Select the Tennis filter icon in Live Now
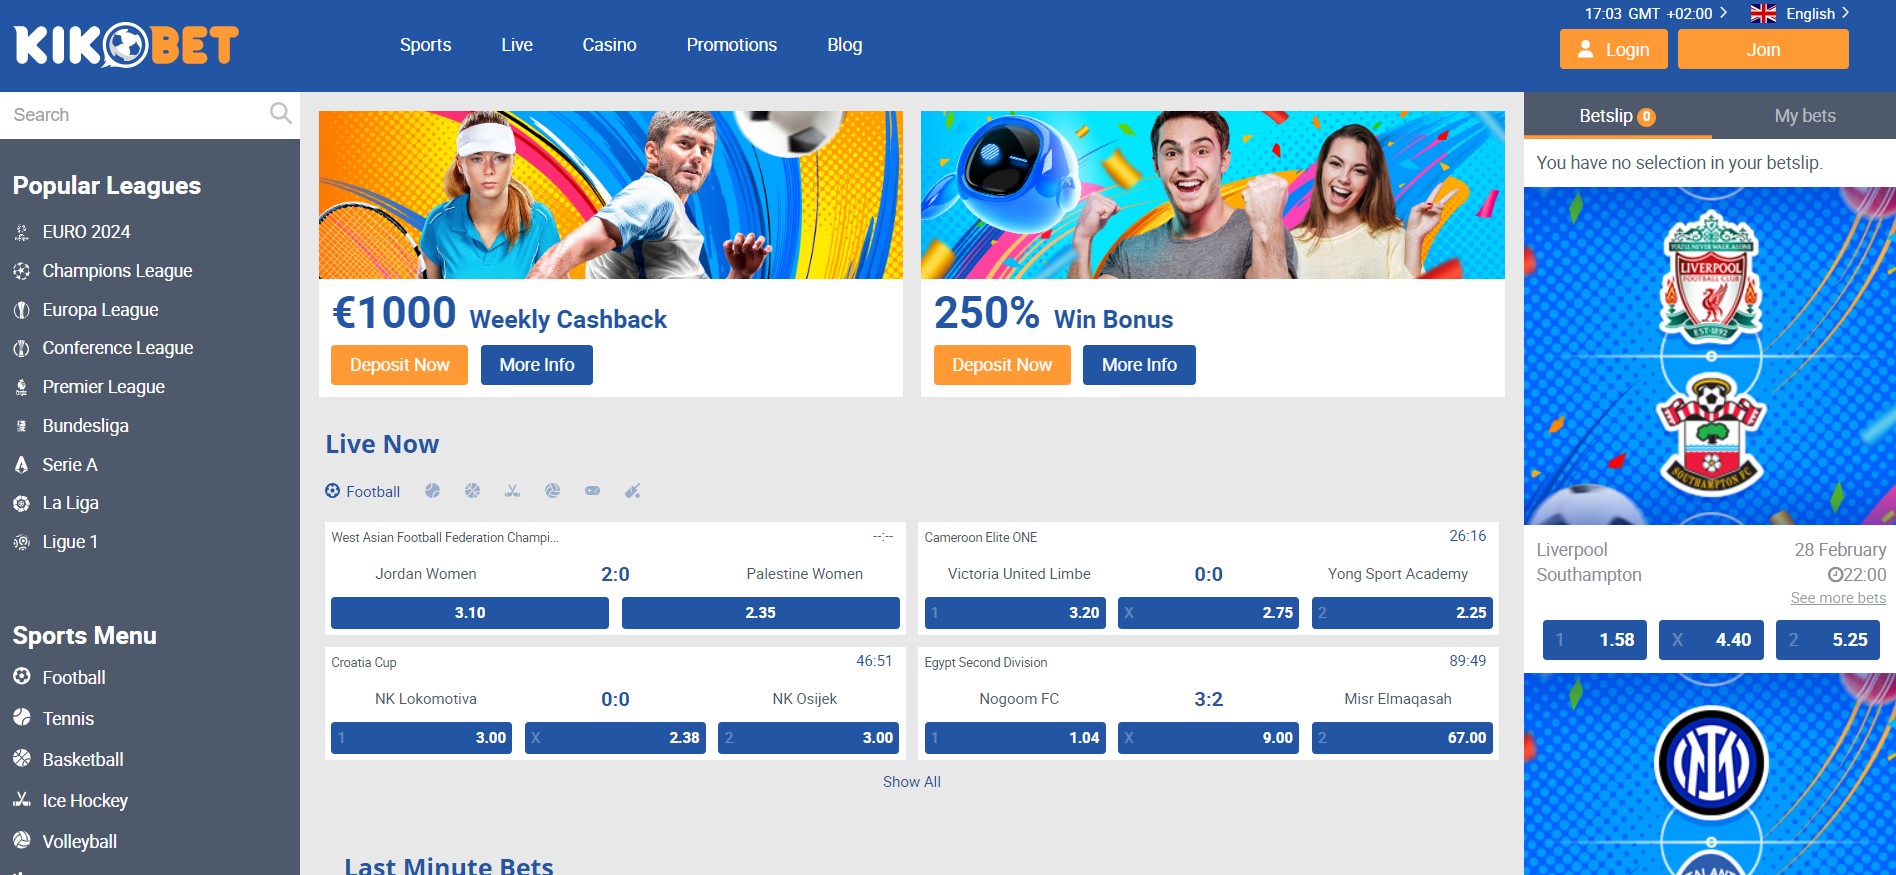Viewport: 1896px width, 875px height. (x=432, y=491)
